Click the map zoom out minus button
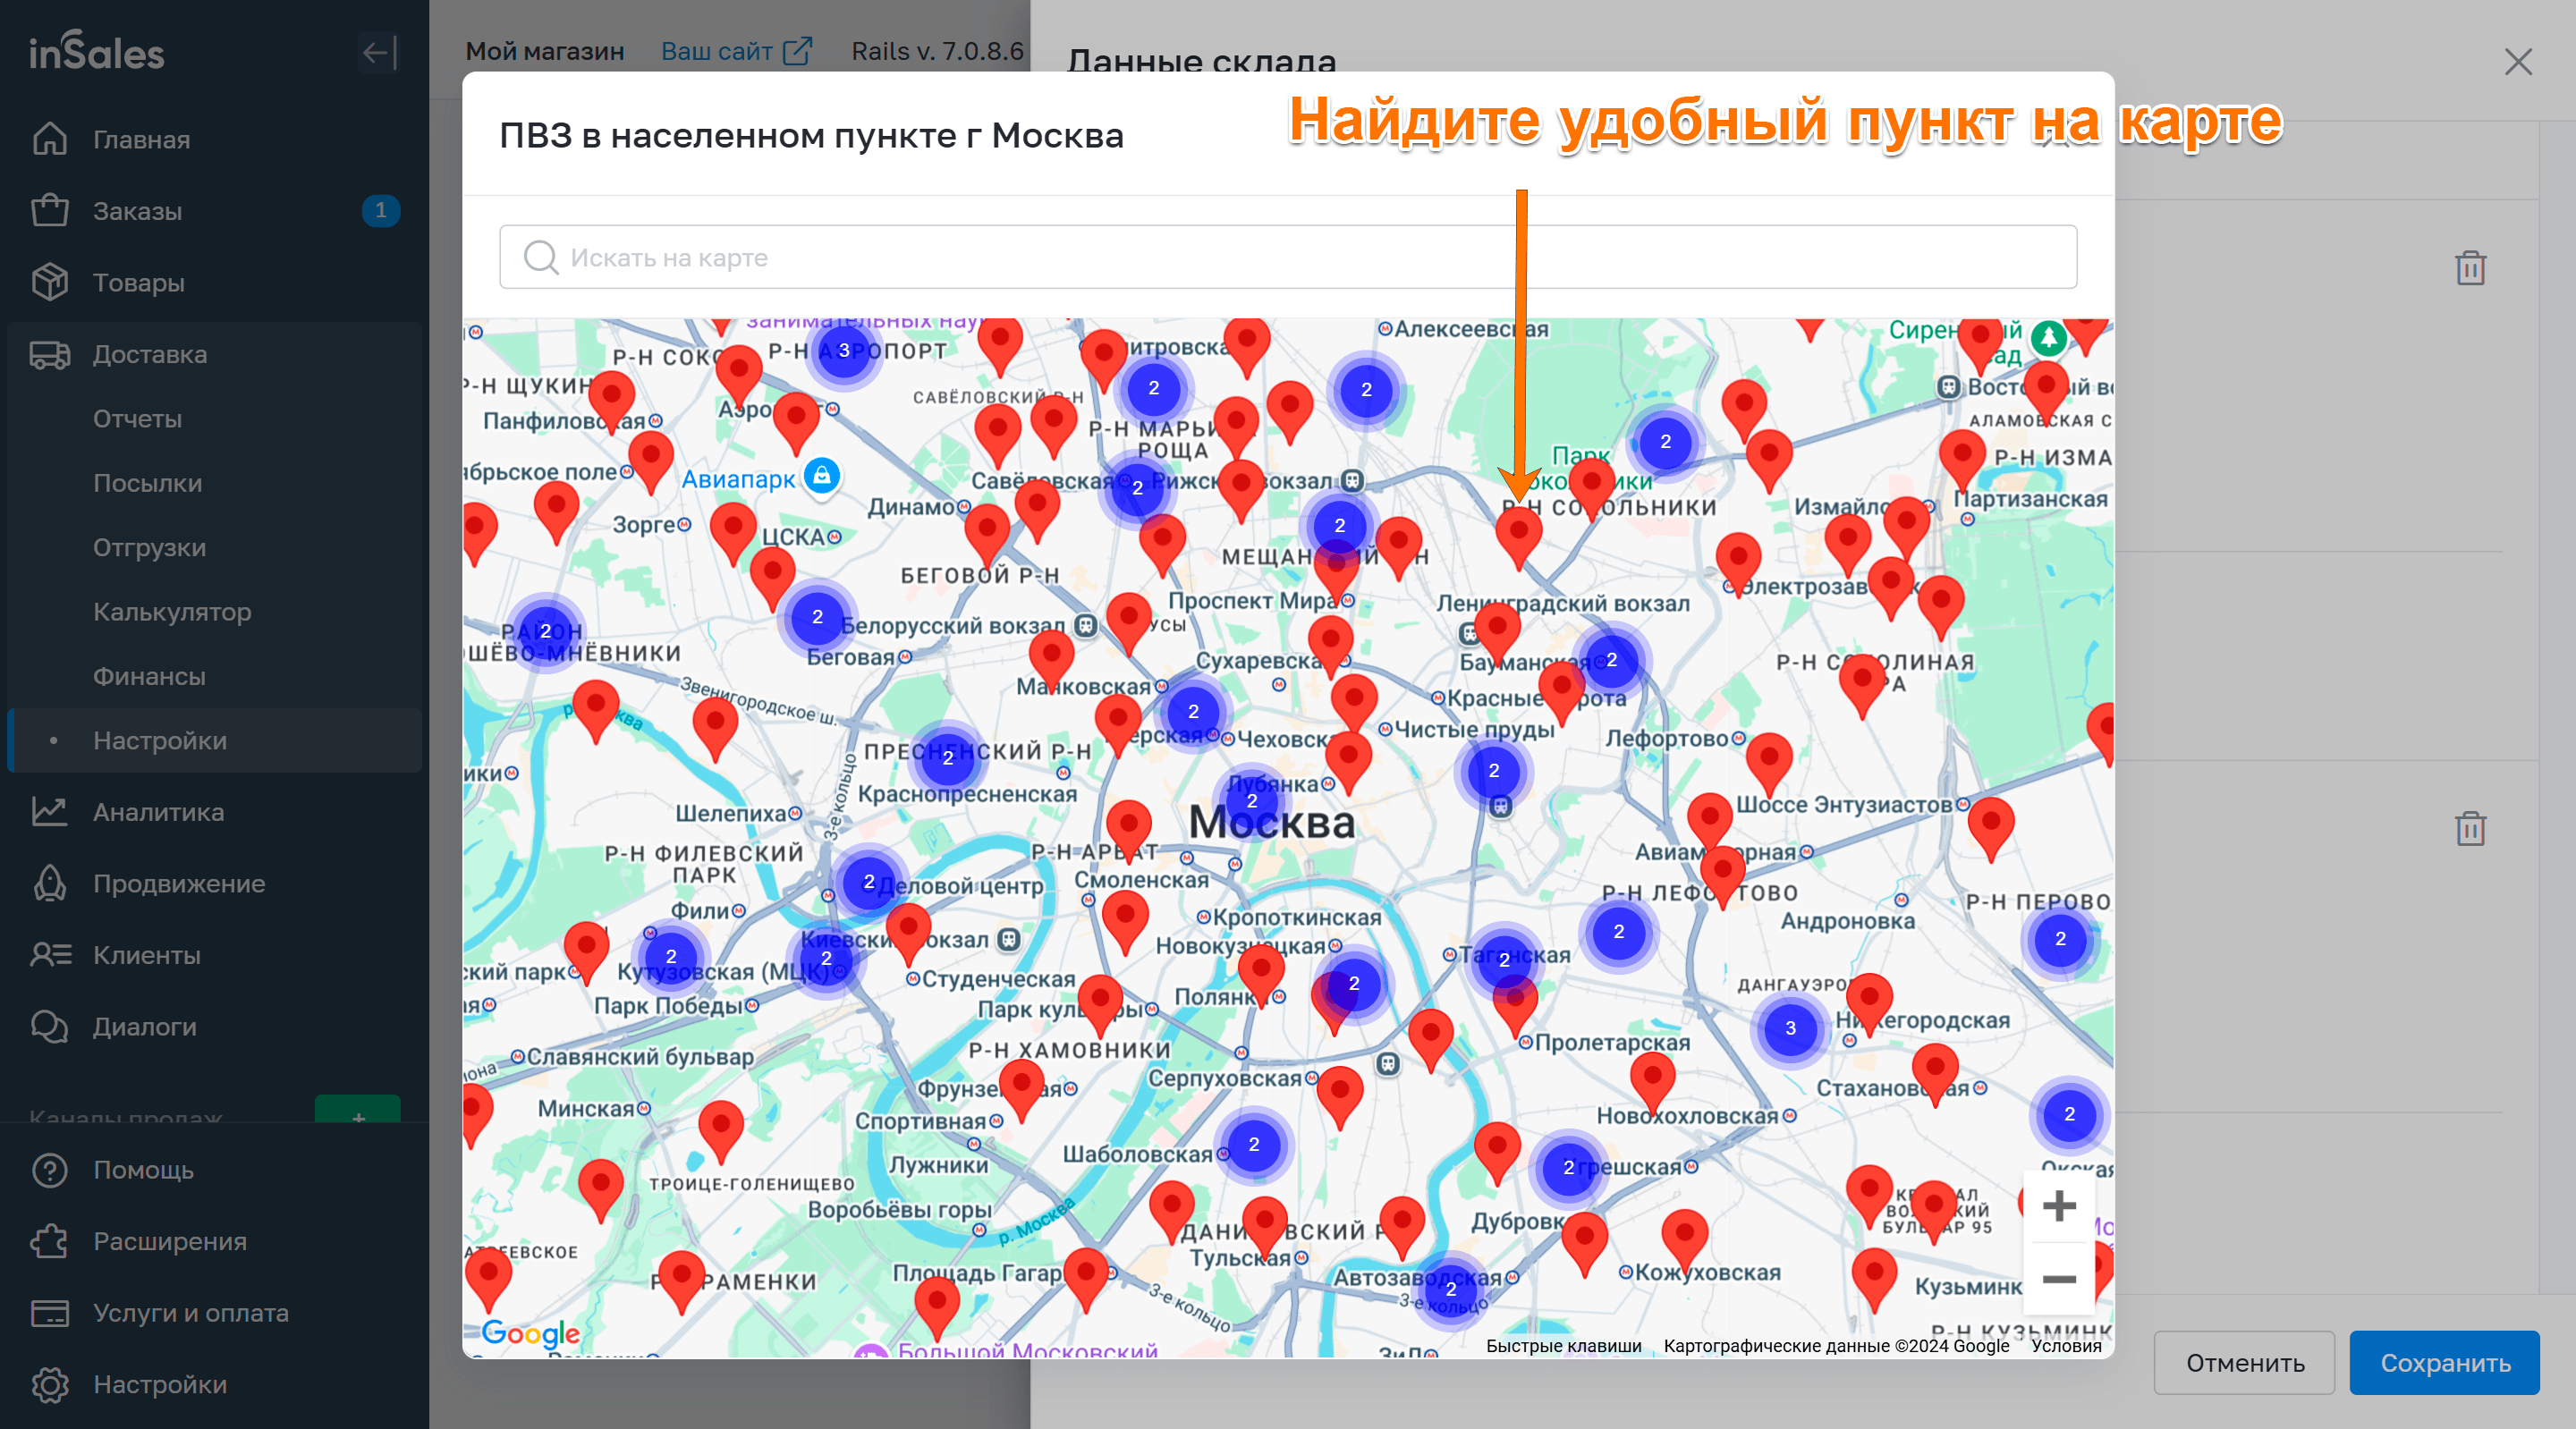Image resolution: width=2576 pixels, height=1429 pixels. pyautogui.click(x=2058, y=1279)
